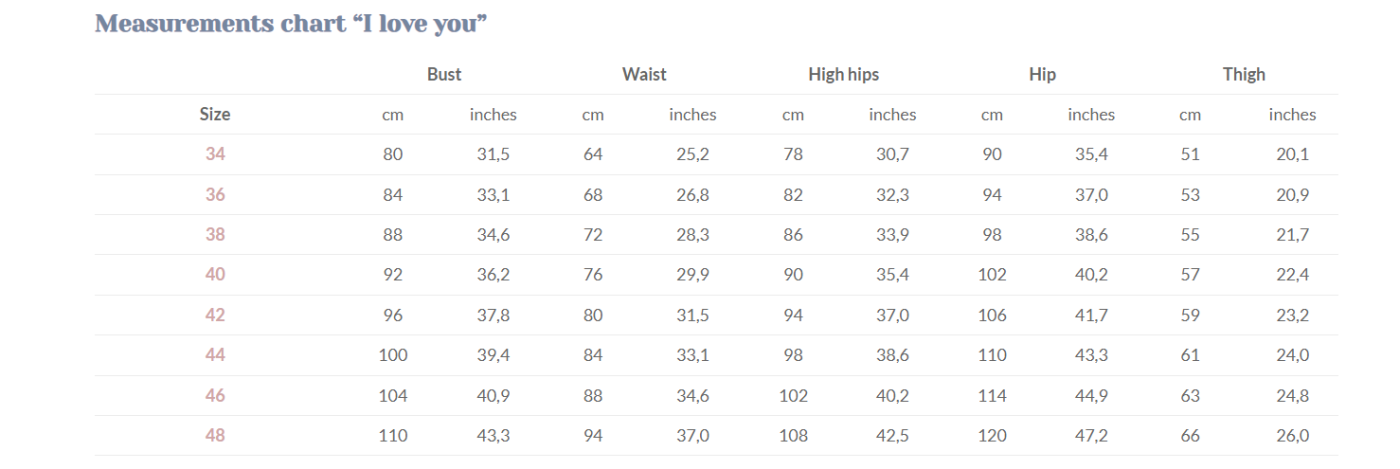Viewport: 1400px width, 469px height.
Task: Select the size 44 link
Action: (215, 355)
